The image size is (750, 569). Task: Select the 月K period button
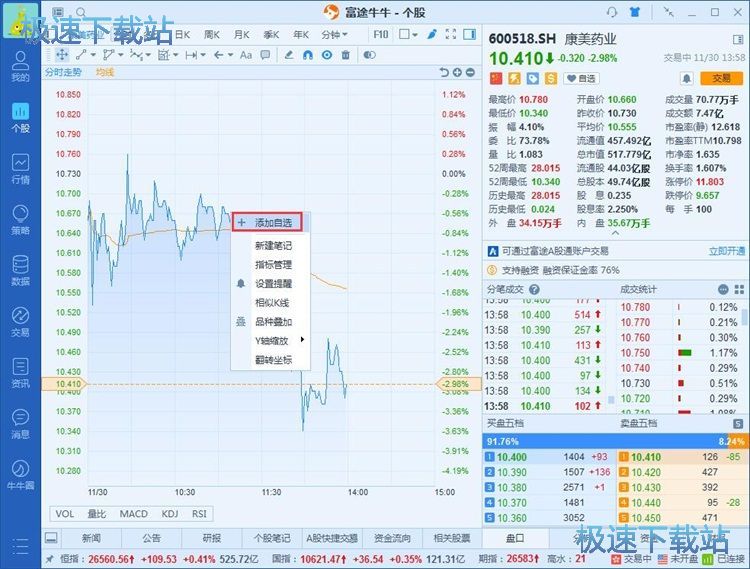pos(242,34)
